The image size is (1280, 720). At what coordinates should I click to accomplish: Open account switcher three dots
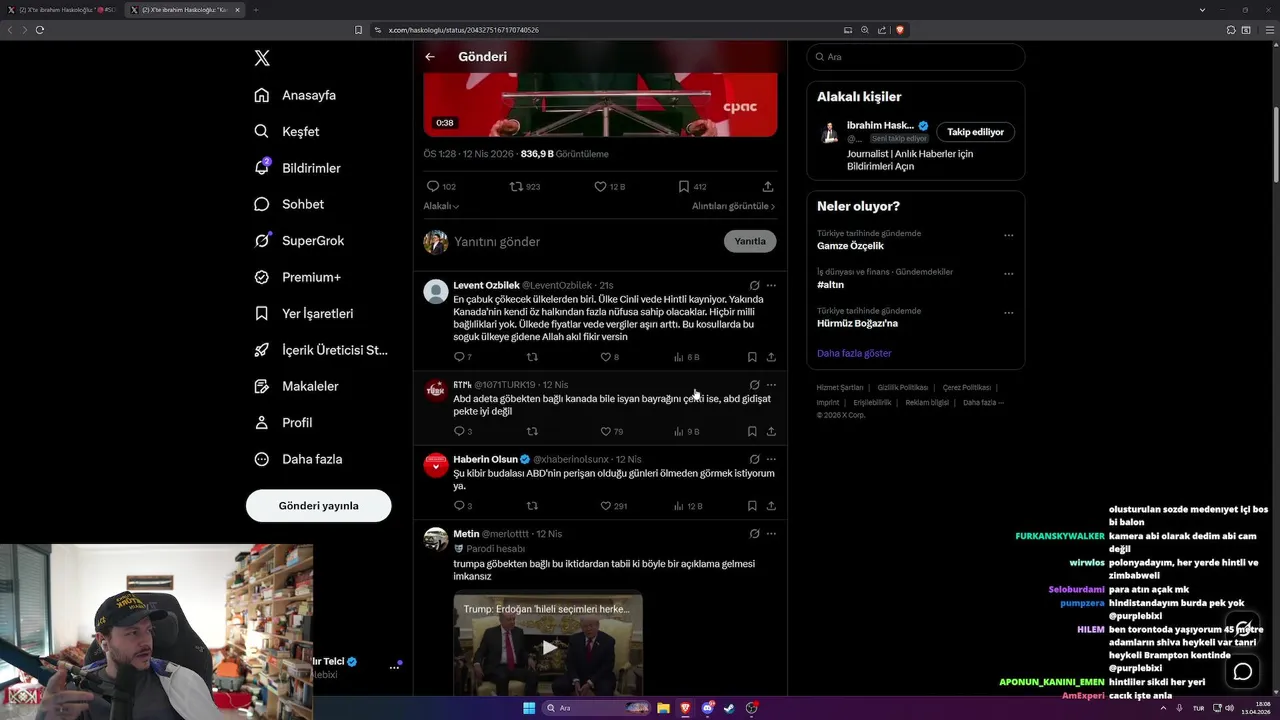click(394, 667)
